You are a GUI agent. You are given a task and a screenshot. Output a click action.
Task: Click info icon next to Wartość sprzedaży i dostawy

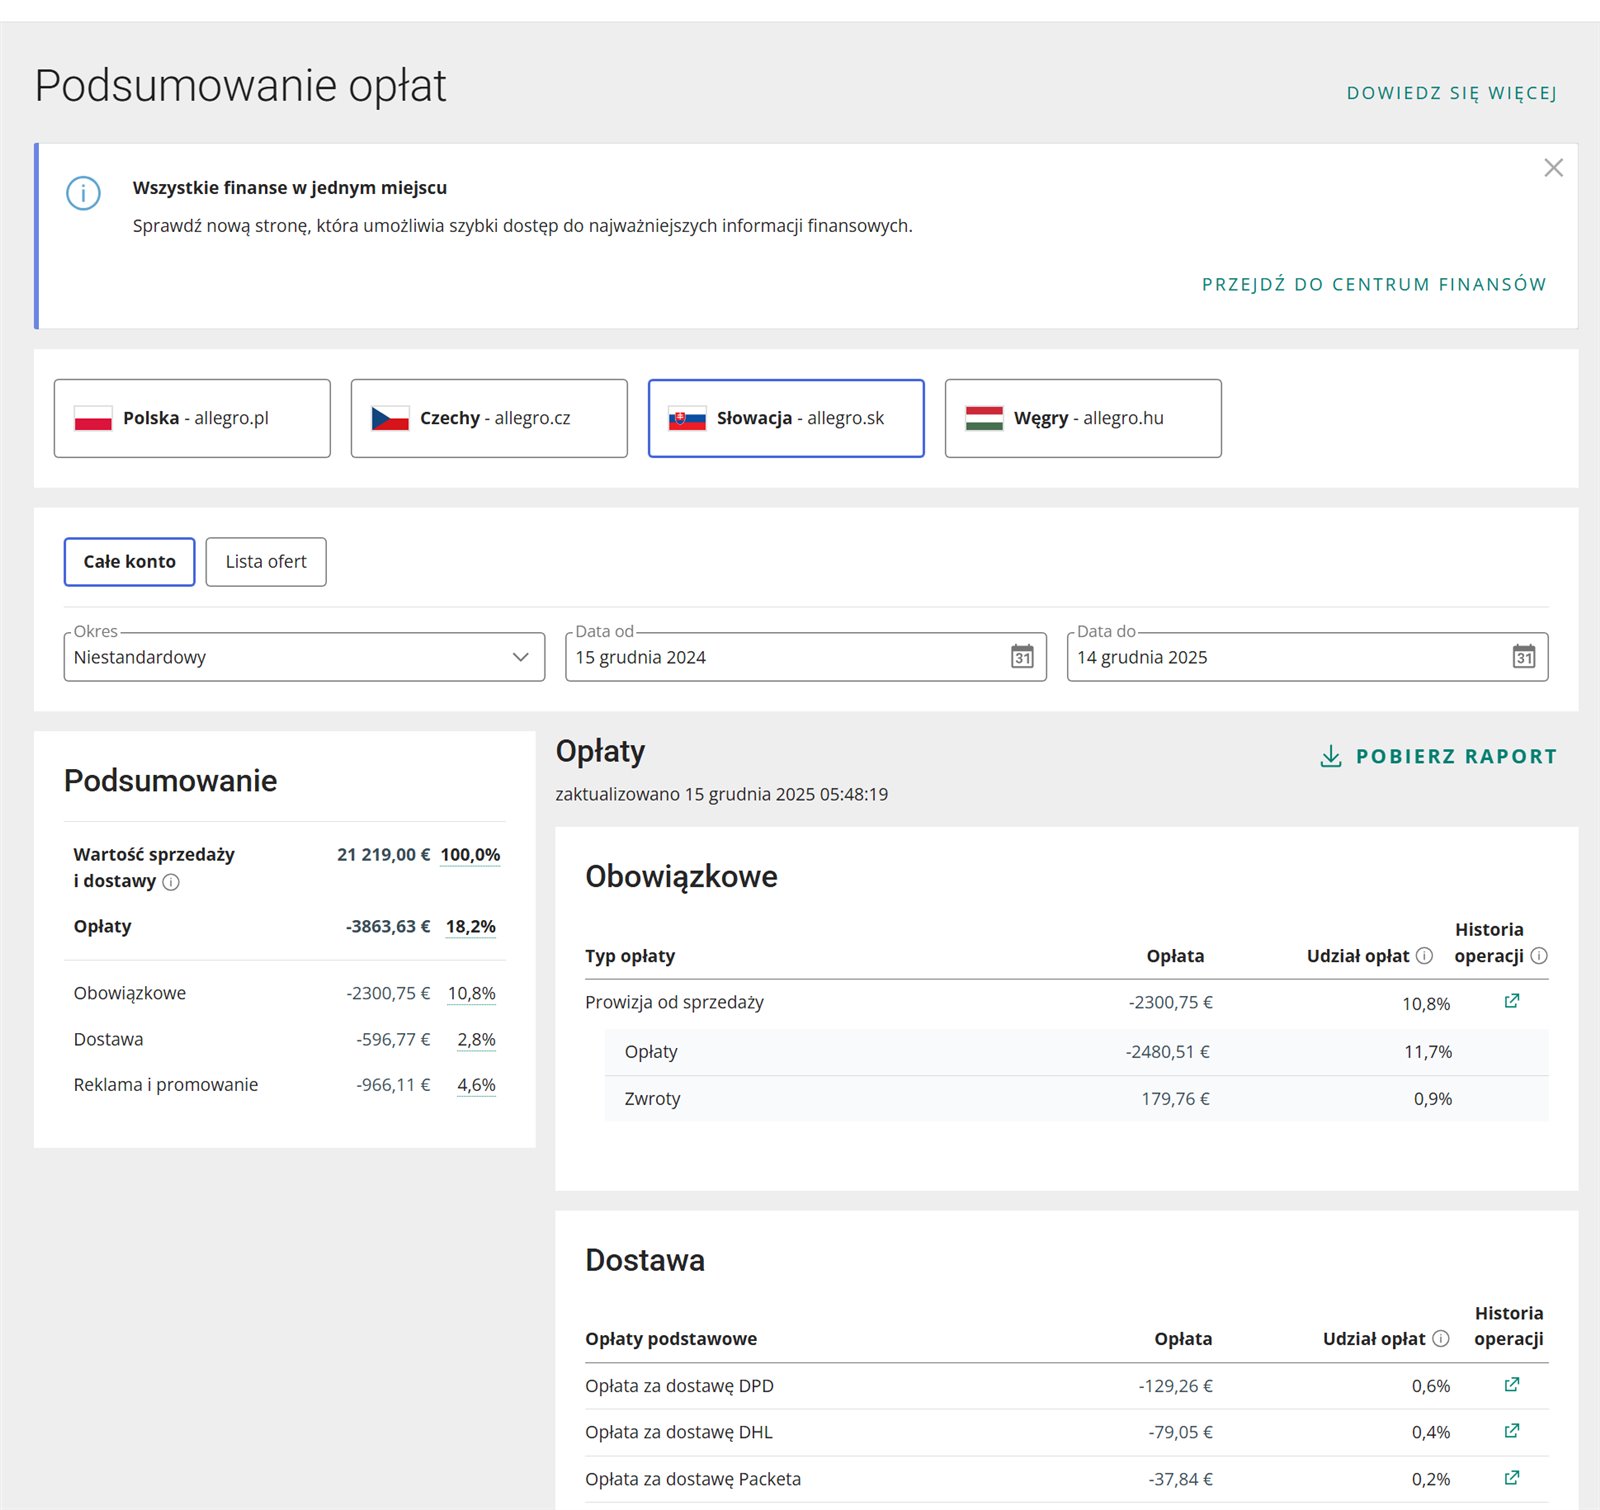171,882
